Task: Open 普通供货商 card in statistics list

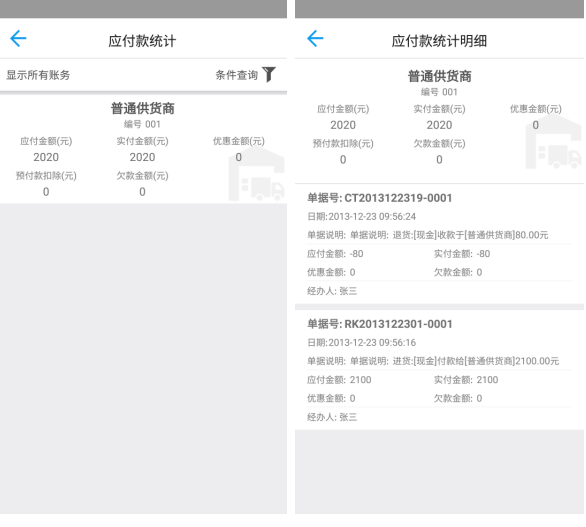Action: tap(144, 149)
